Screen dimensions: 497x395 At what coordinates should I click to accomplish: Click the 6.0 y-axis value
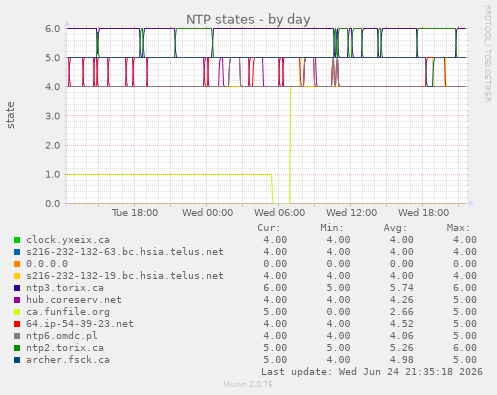pyautogui.click(x=53, y=29)
